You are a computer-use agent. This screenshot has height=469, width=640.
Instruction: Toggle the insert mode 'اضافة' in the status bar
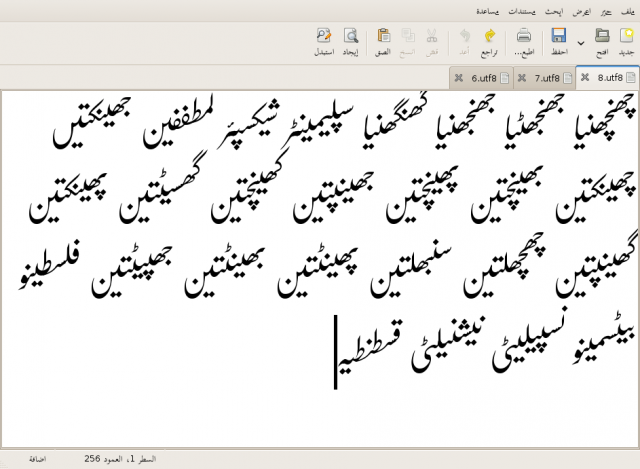coord(38,459)
